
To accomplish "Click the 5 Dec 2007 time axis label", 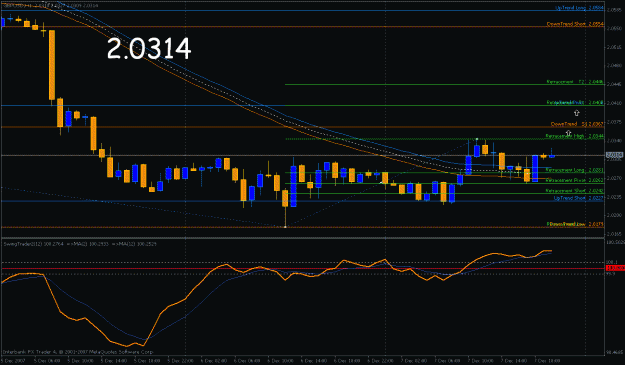I will pyautogui.click(x=14, y=361).
